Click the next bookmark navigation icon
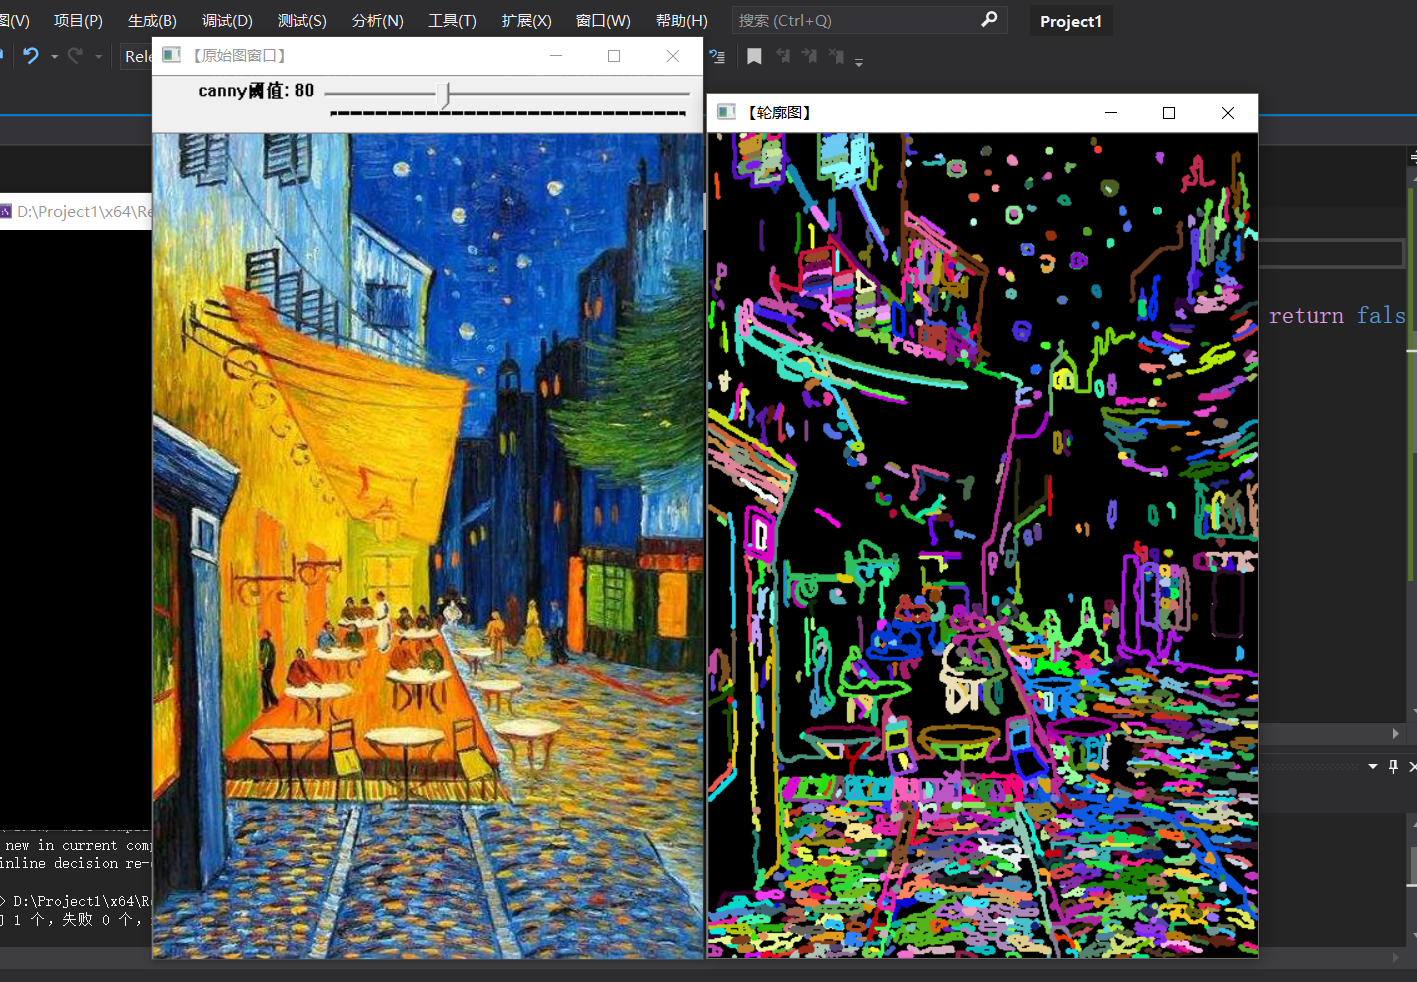The image size is (1417, 982). click(810, 56)
